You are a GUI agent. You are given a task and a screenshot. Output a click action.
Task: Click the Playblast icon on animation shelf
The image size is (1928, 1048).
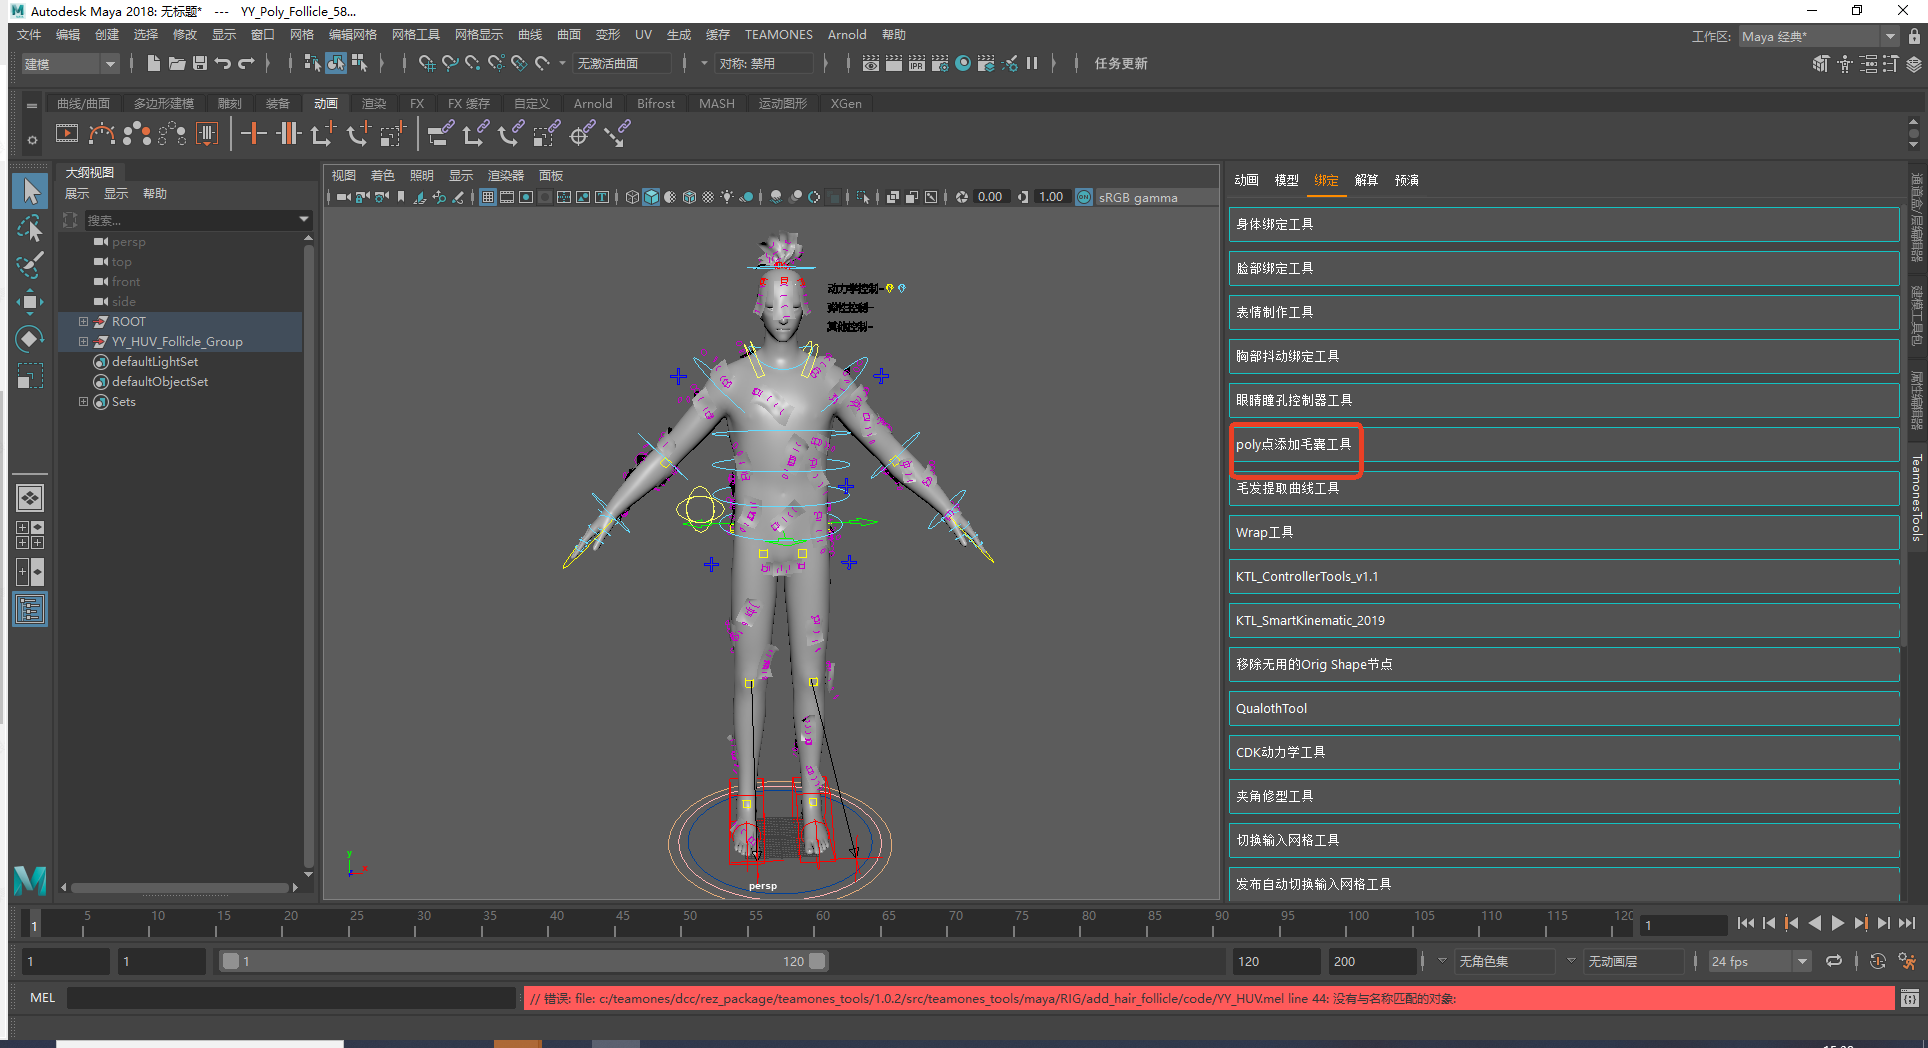(67, 133)
